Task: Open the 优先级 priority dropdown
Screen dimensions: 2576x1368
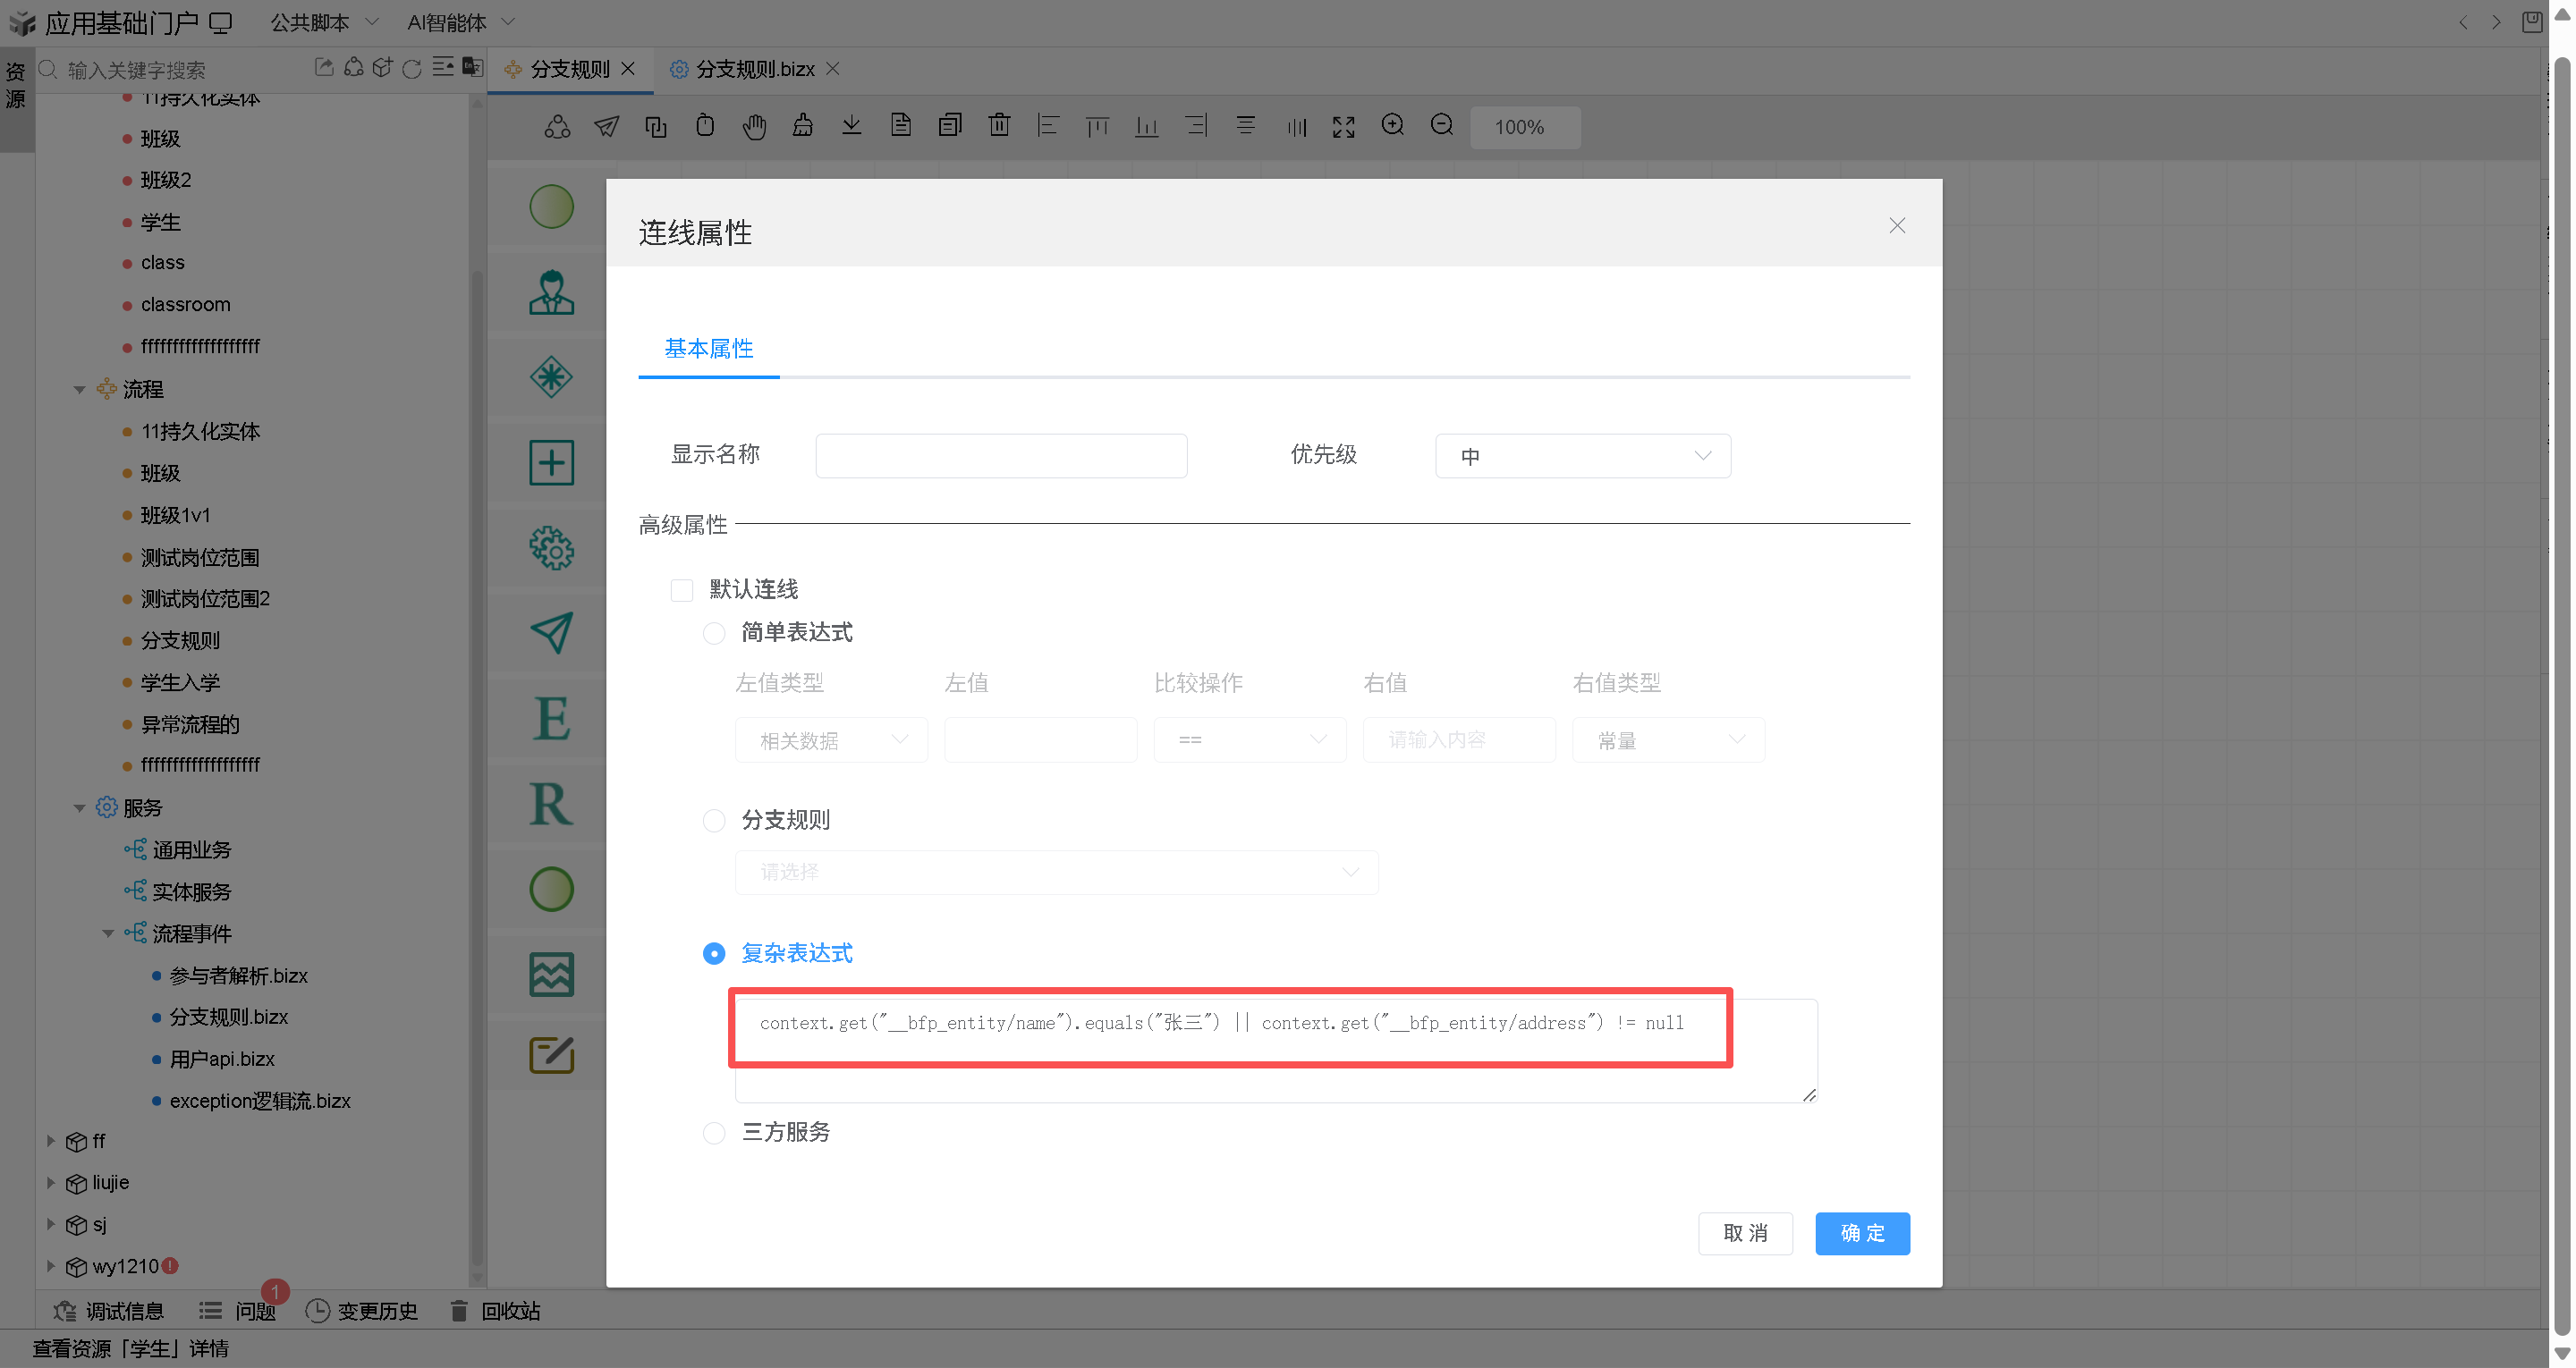Action: click(x=1582, y=456)
